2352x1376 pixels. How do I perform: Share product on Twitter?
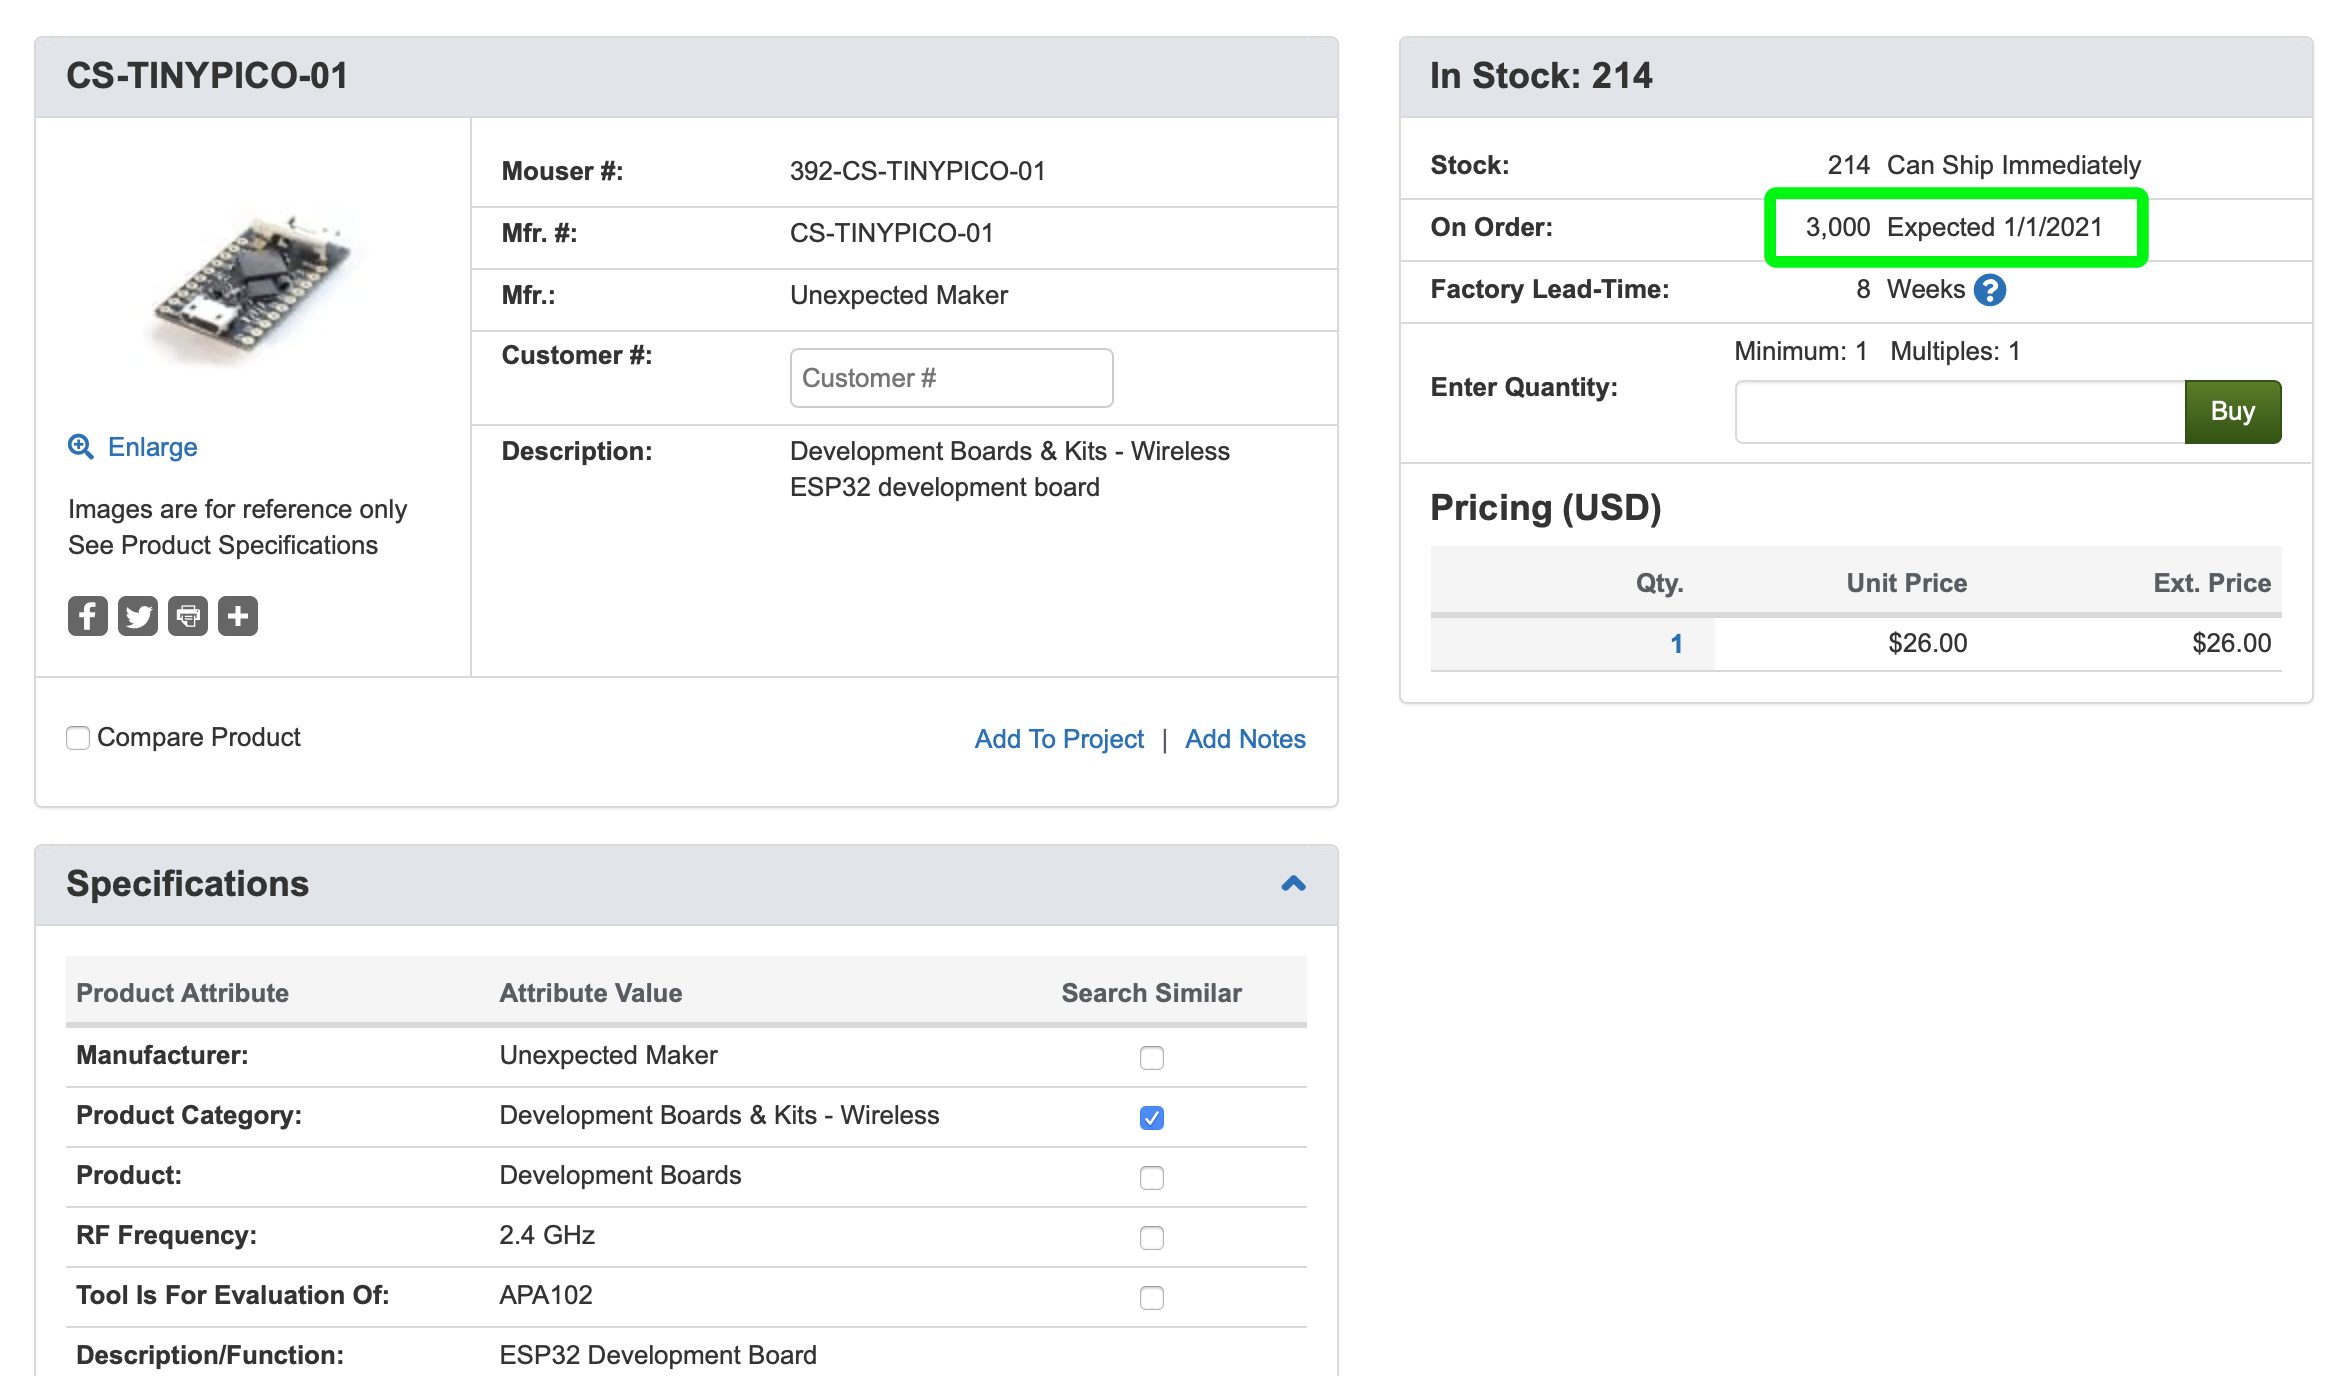tap(138, 616)
